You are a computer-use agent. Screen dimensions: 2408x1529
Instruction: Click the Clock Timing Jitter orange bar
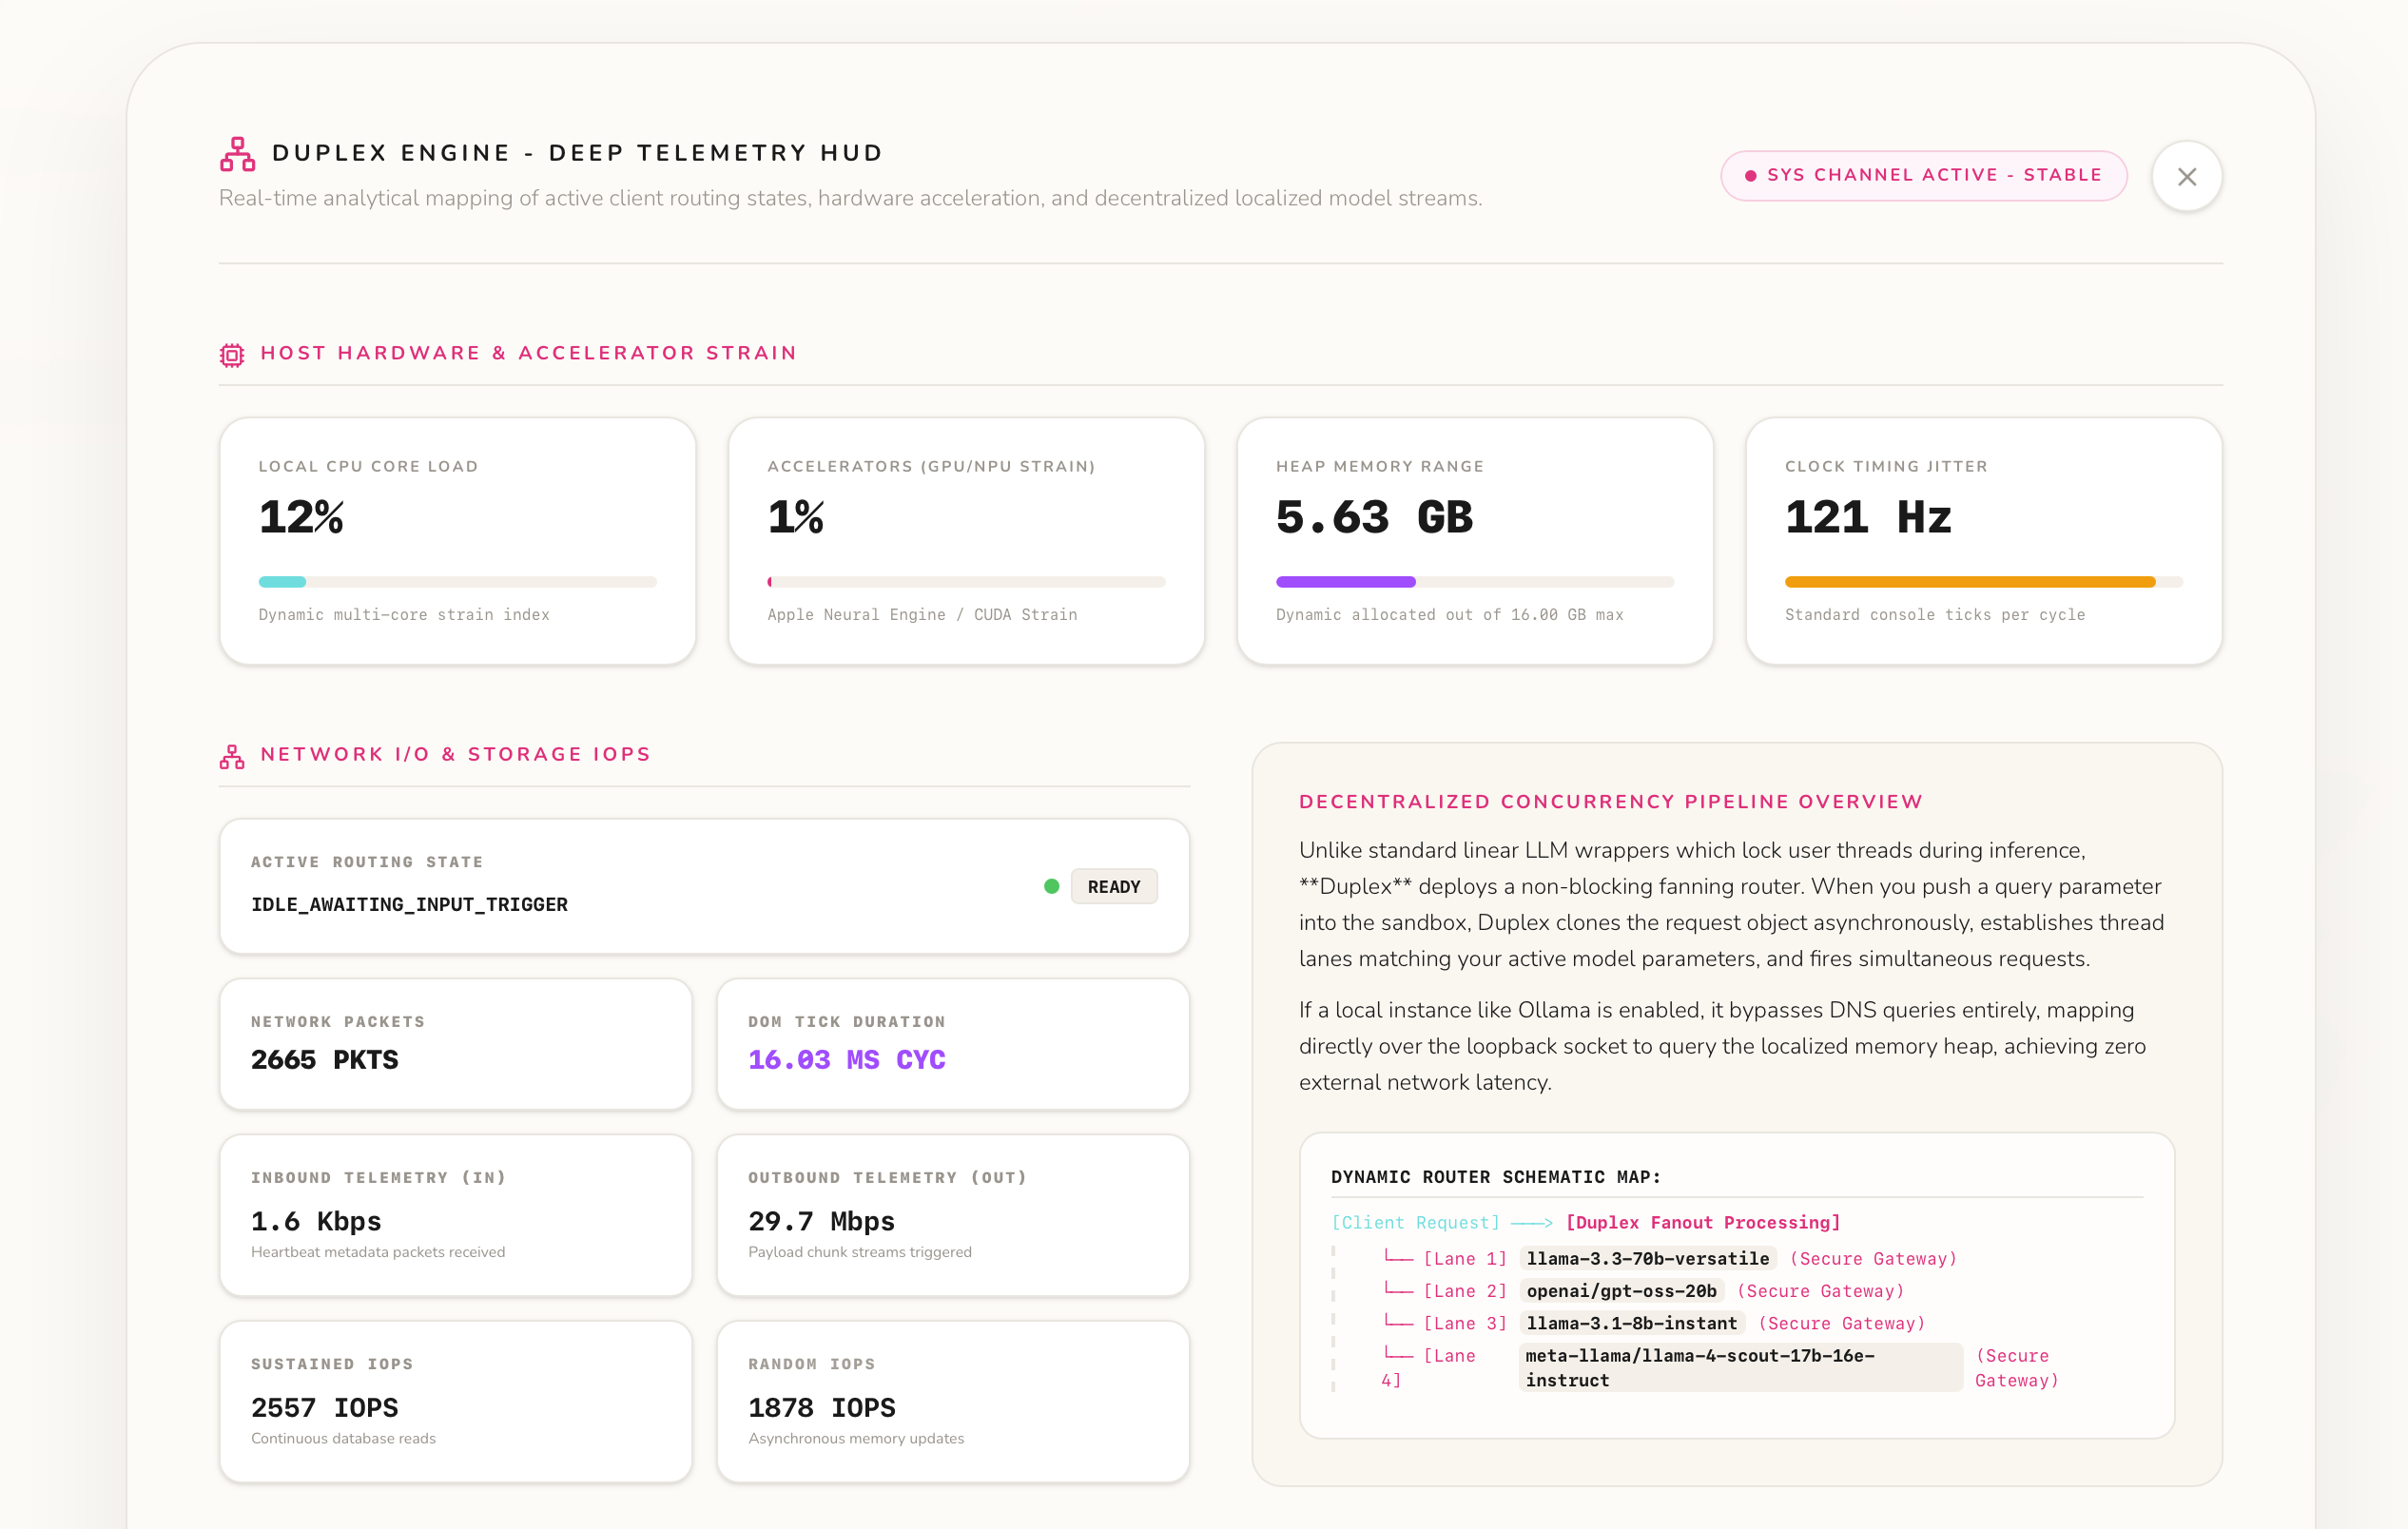[1969, 582]
